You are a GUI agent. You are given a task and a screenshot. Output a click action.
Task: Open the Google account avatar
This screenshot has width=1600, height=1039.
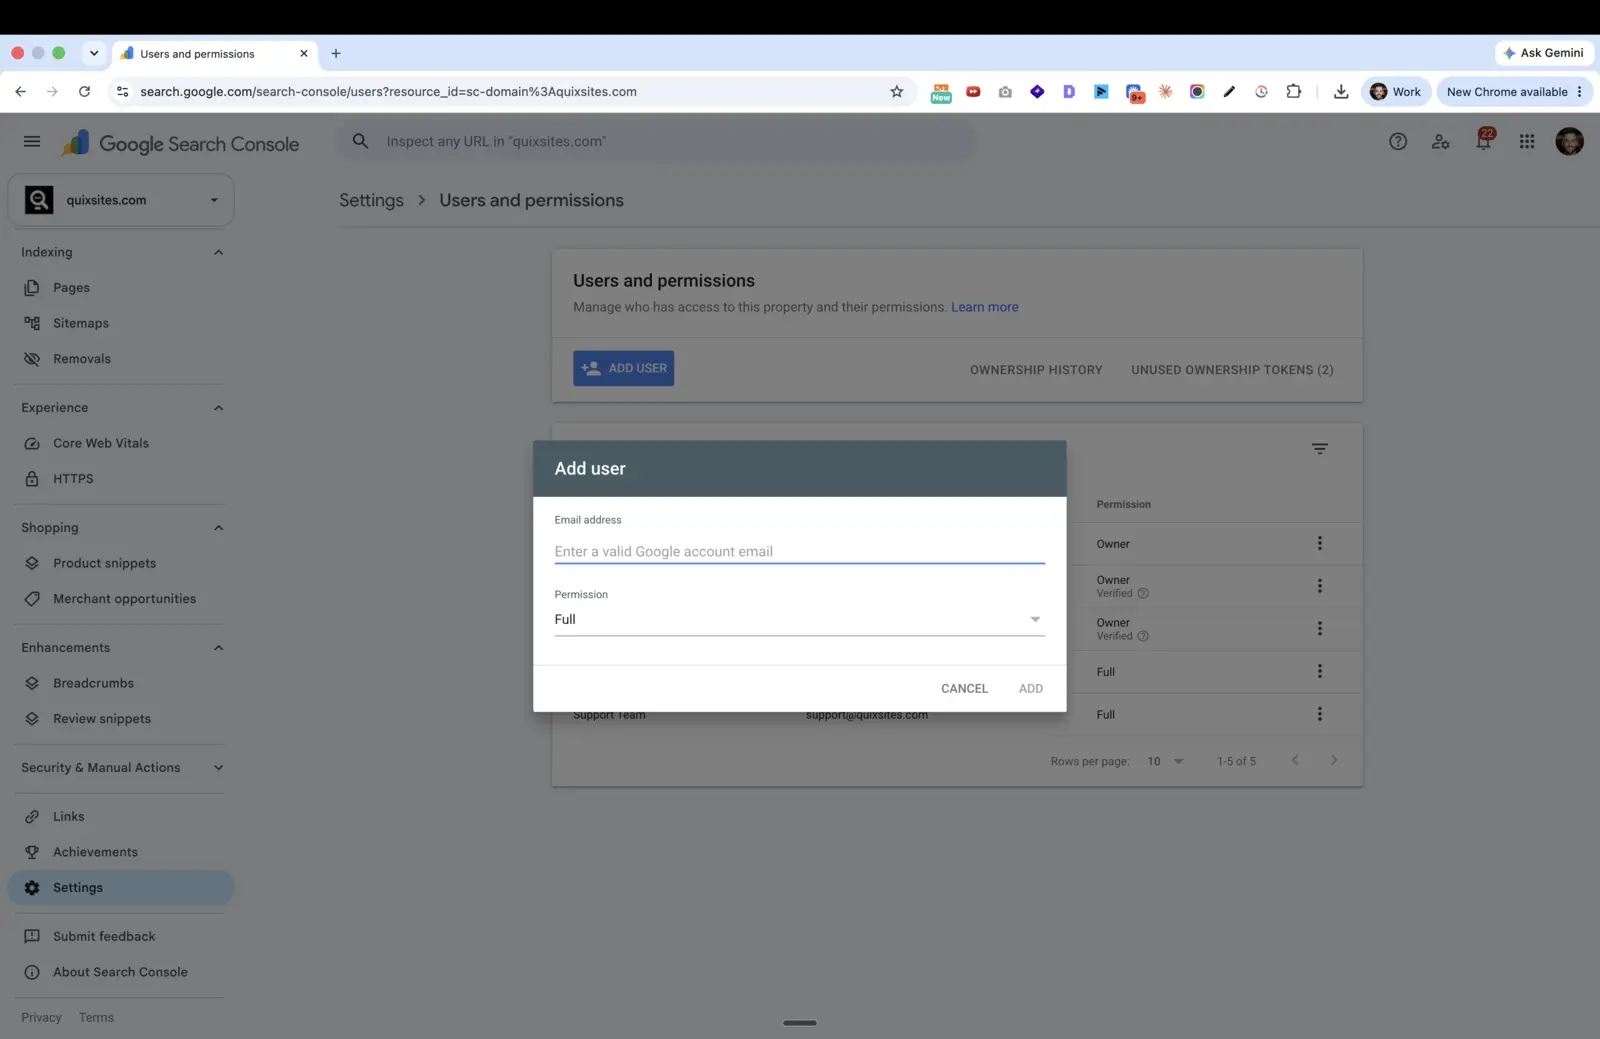point(1569,141)
